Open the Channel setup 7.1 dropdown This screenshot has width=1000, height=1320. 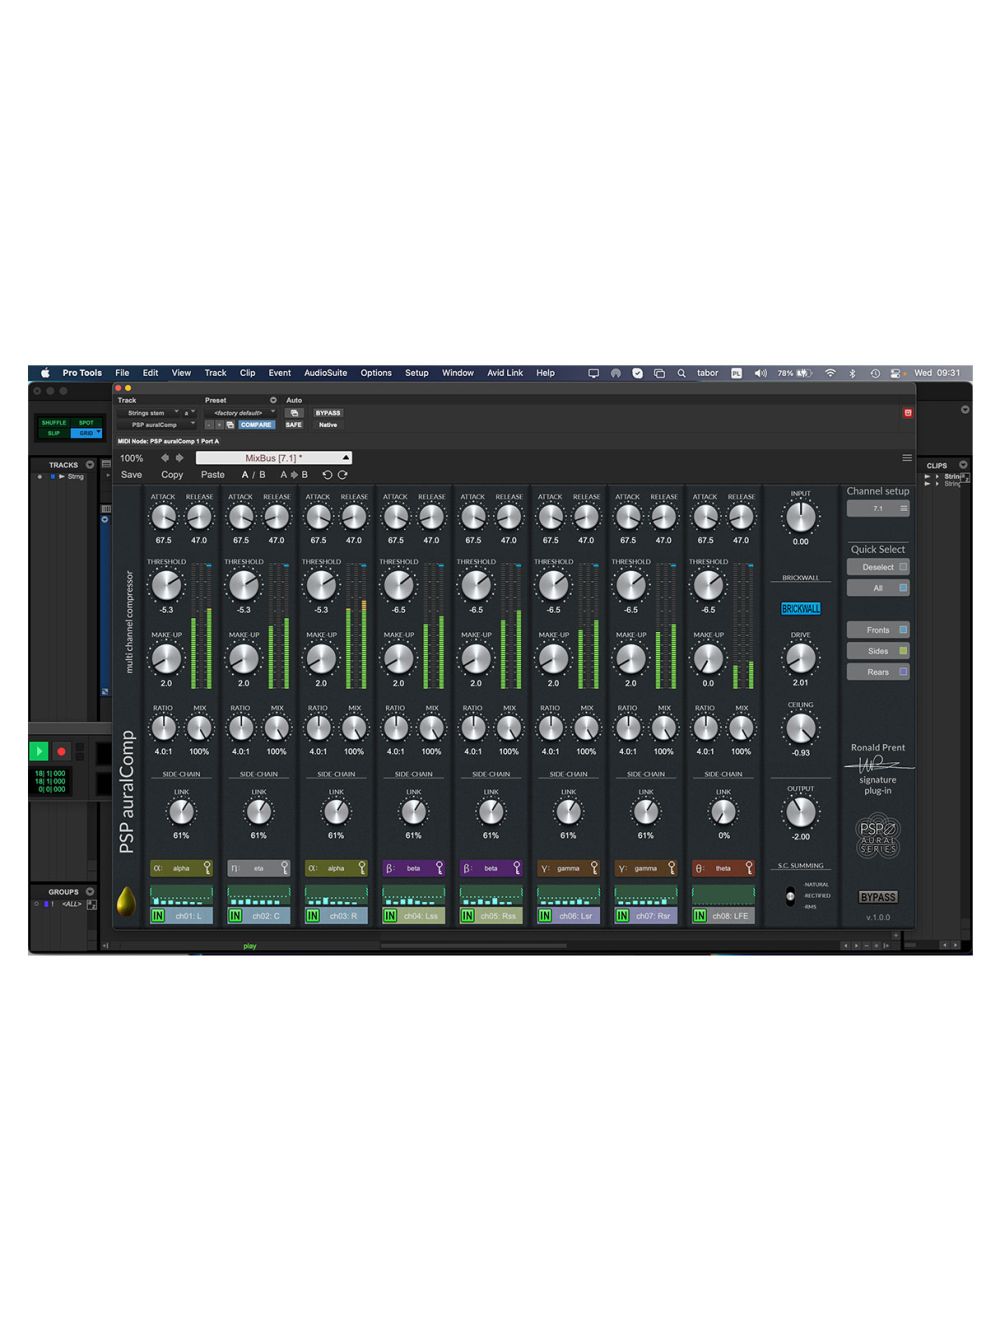click(879, 509)
